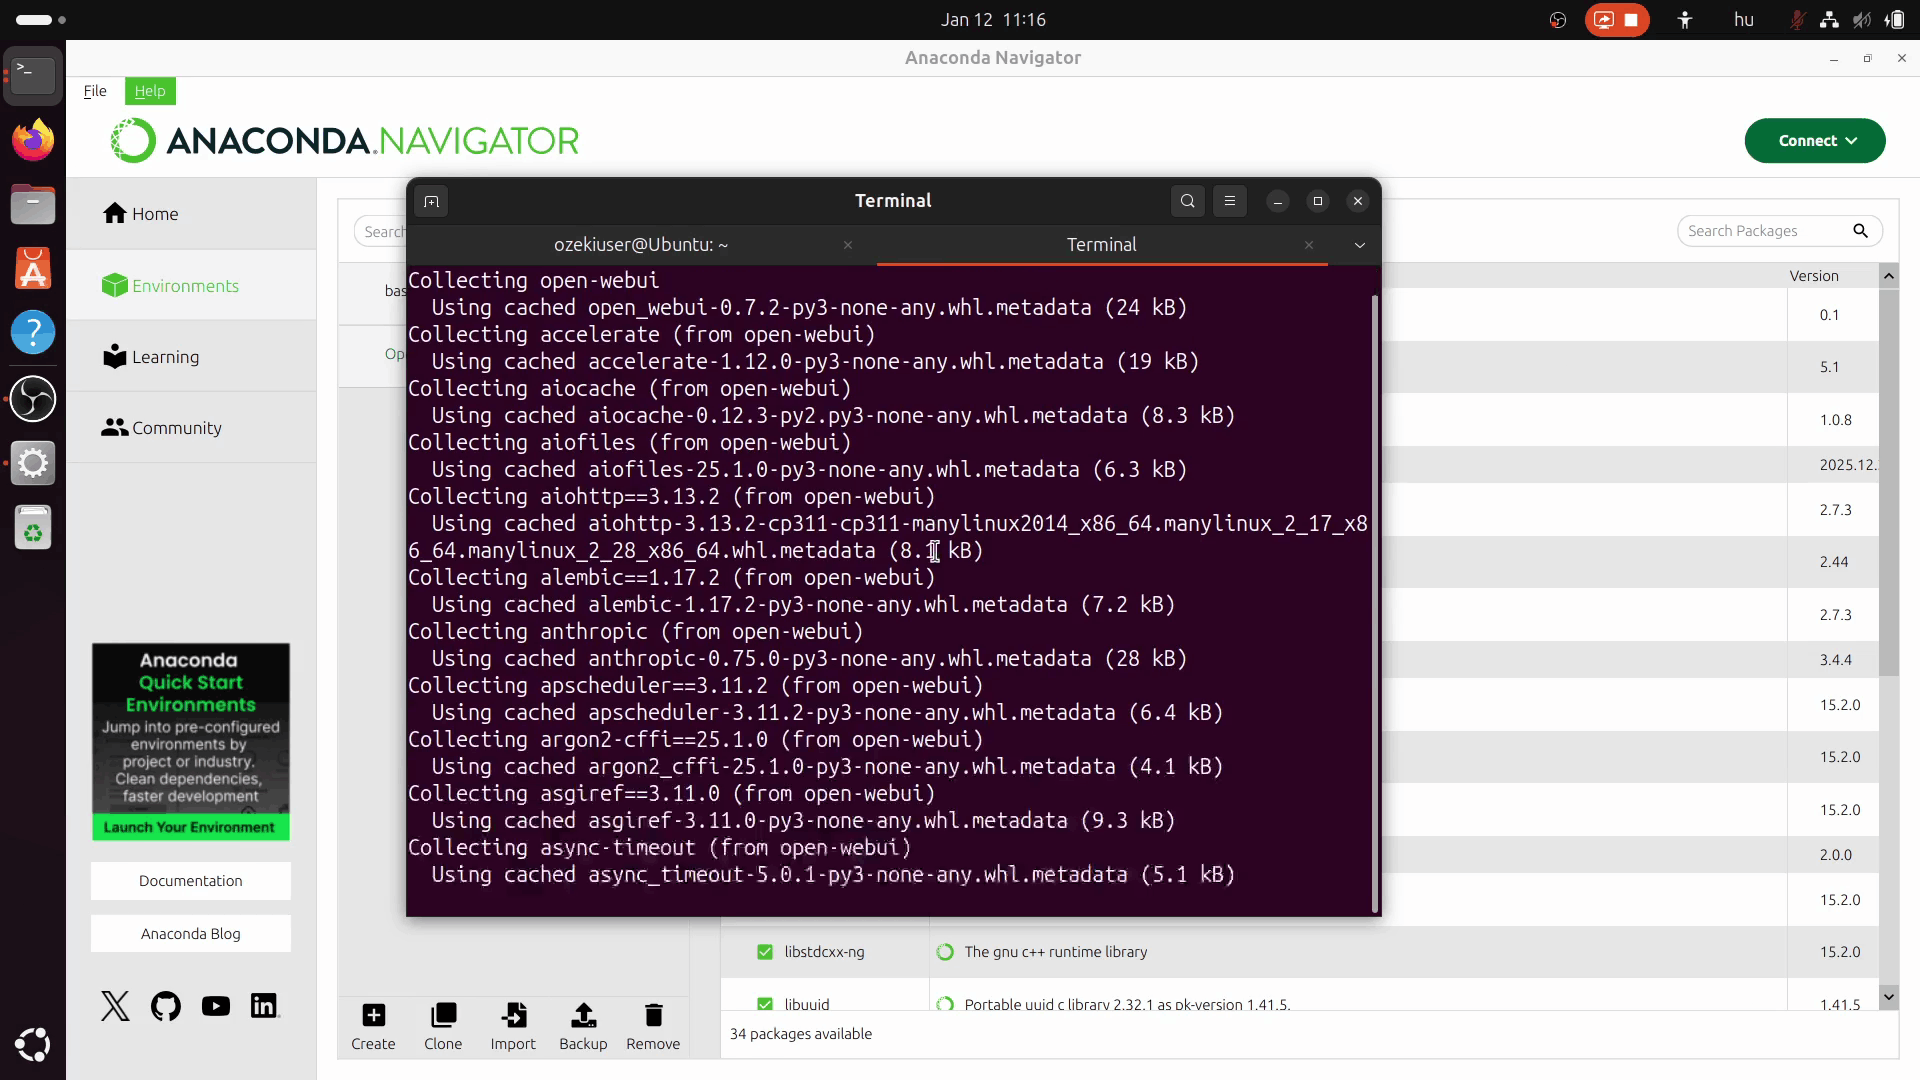This screenshot has width=1920, height=1080.
Task: Open the terminal tab list chevron
Action: 1359,245
